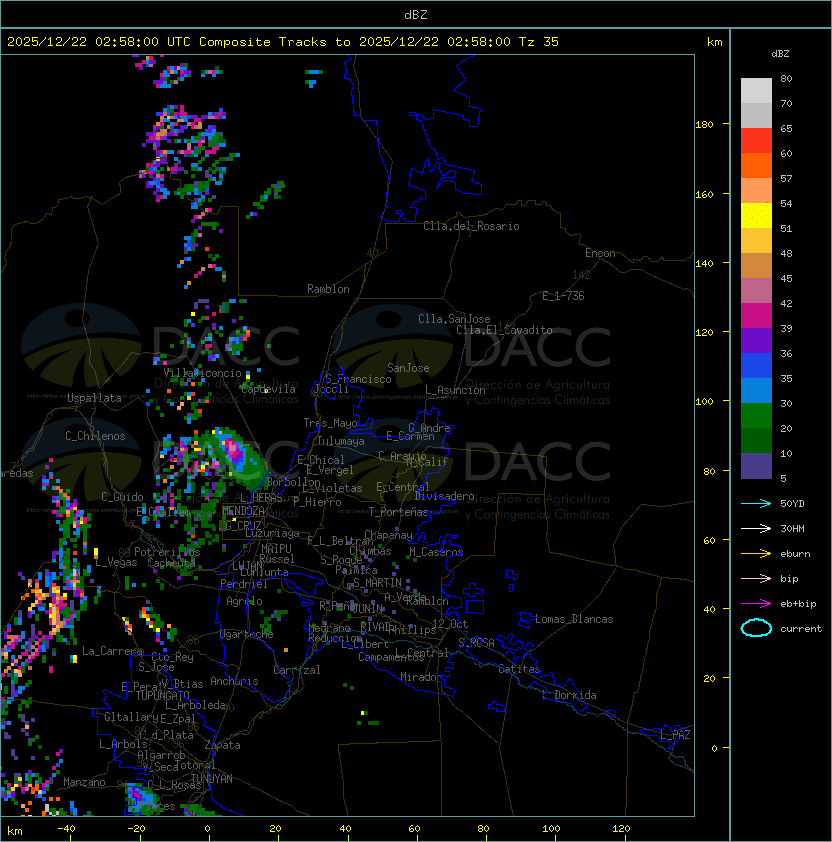
Task: Pick the mauve 42–45 dBZ swatch
Action: pyautogui.click(x=756, y=291)
